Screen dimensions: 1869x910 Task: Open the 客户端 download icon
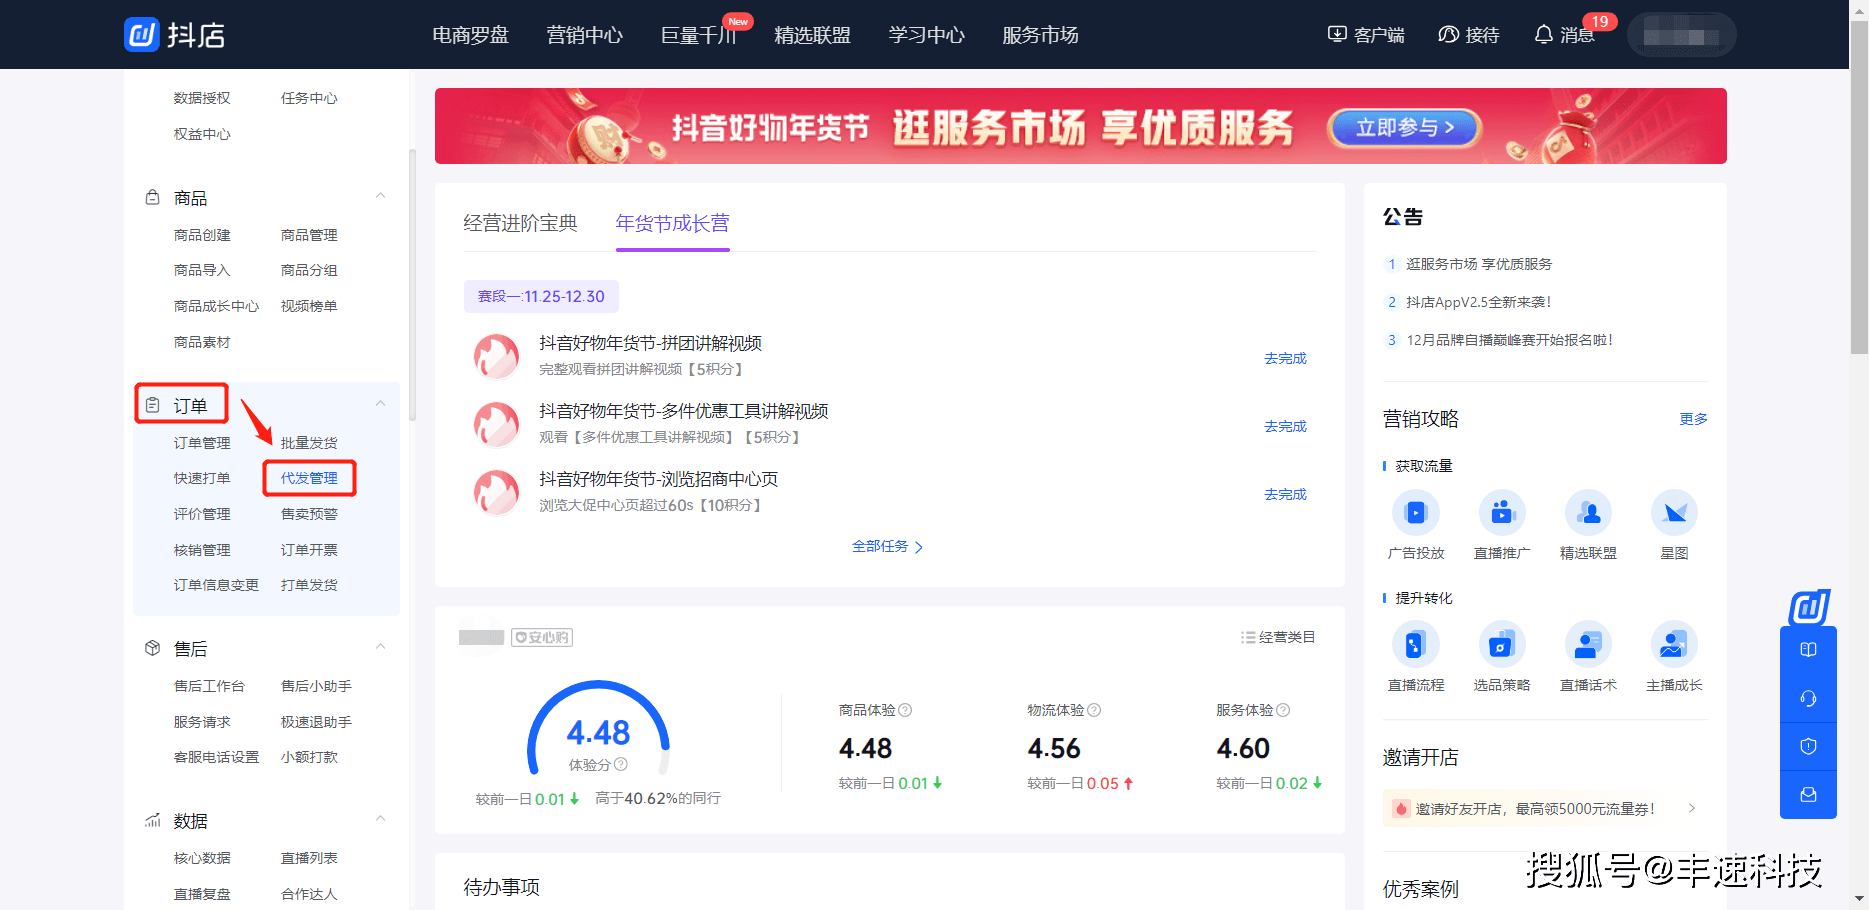tap(1337, 35)
